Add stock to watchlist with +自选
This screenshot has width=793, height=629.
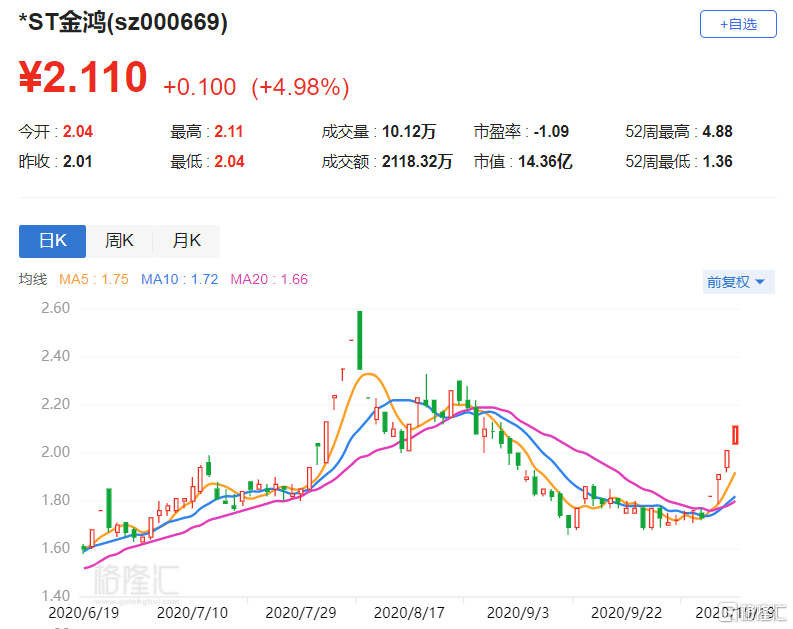[738, 24]
